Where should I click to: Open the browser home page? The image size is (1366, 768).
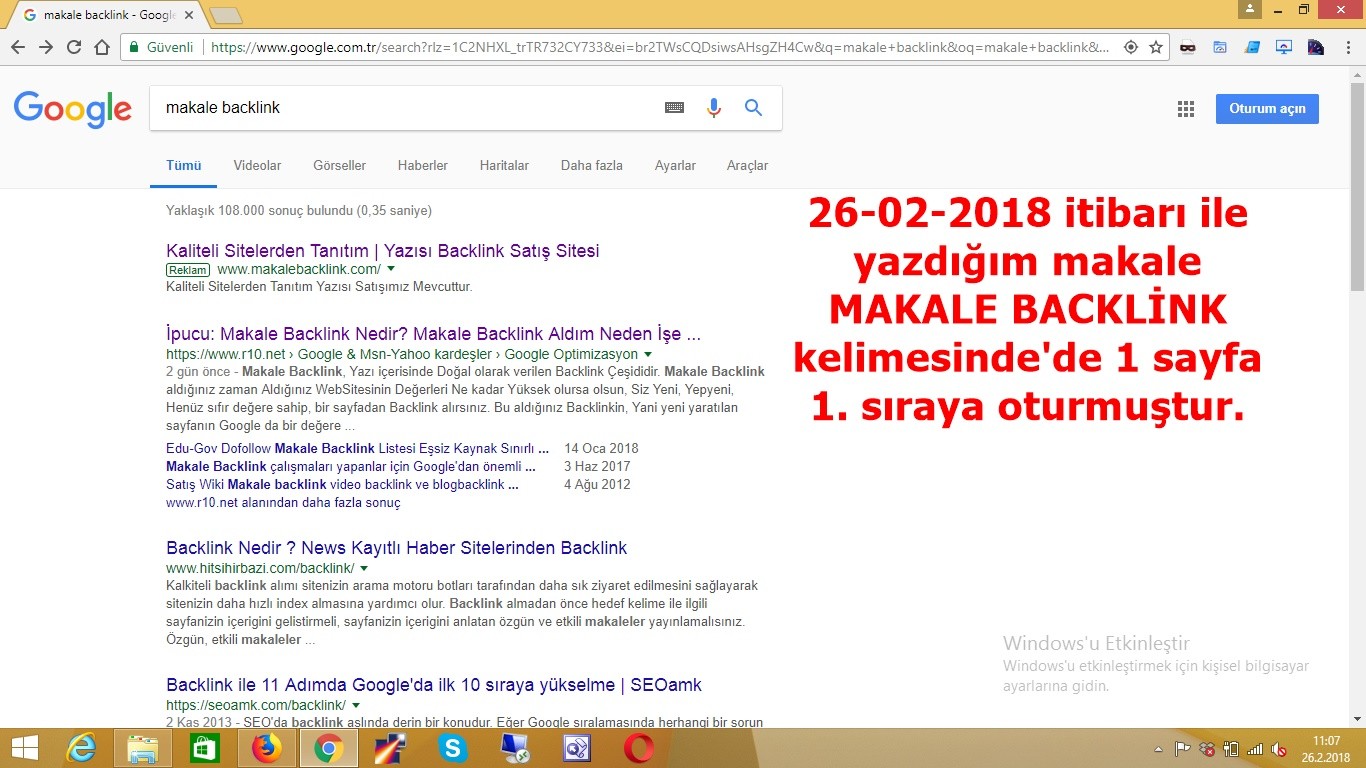tap(102, 47)
